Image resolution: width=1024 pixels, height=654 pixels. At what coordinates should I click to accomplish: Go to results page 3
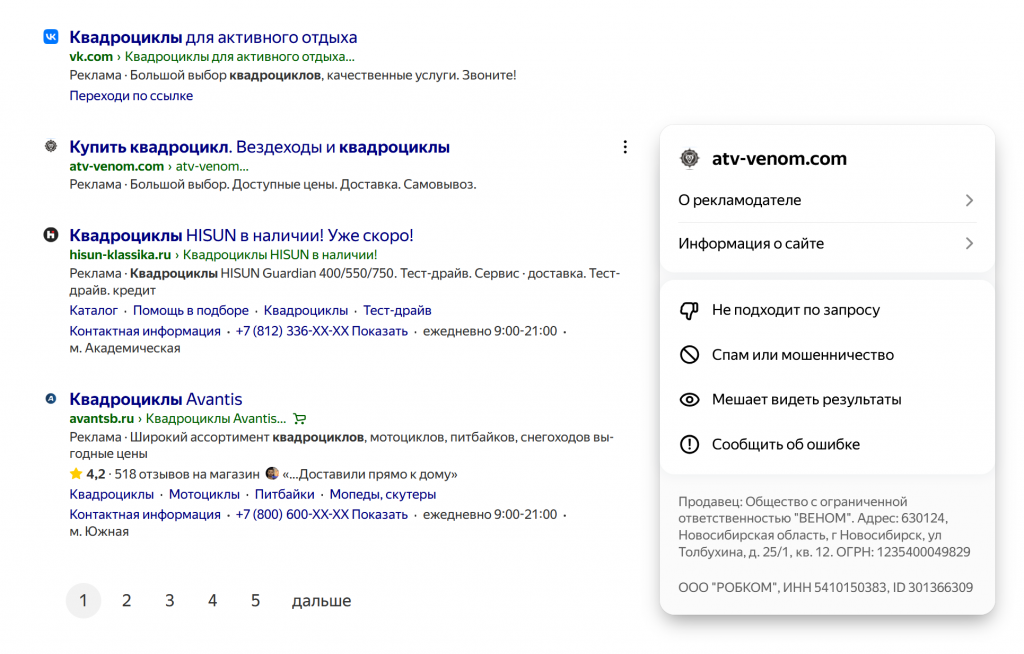pyautogui.click(x=170, y=600)
